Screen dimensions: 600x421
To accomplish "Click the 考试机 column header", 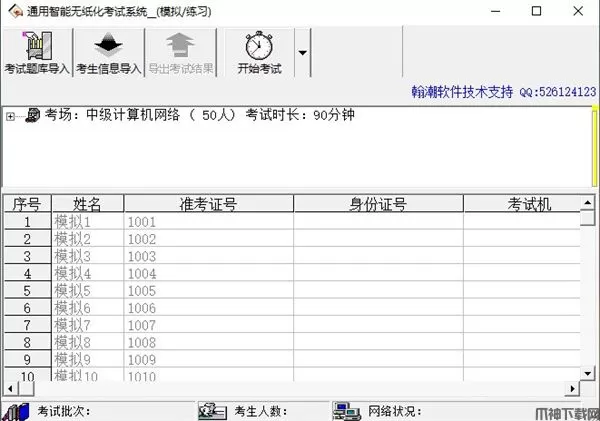I will point(522,204).
